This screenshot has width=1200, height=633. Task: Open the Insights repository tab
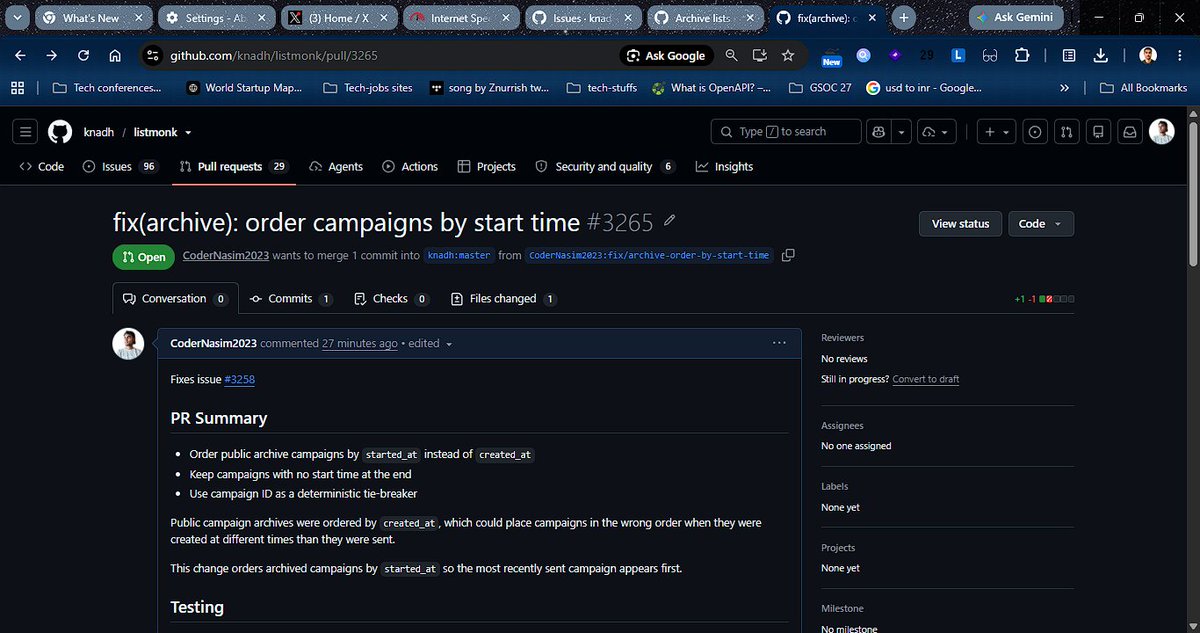click(x=724, y=167)
